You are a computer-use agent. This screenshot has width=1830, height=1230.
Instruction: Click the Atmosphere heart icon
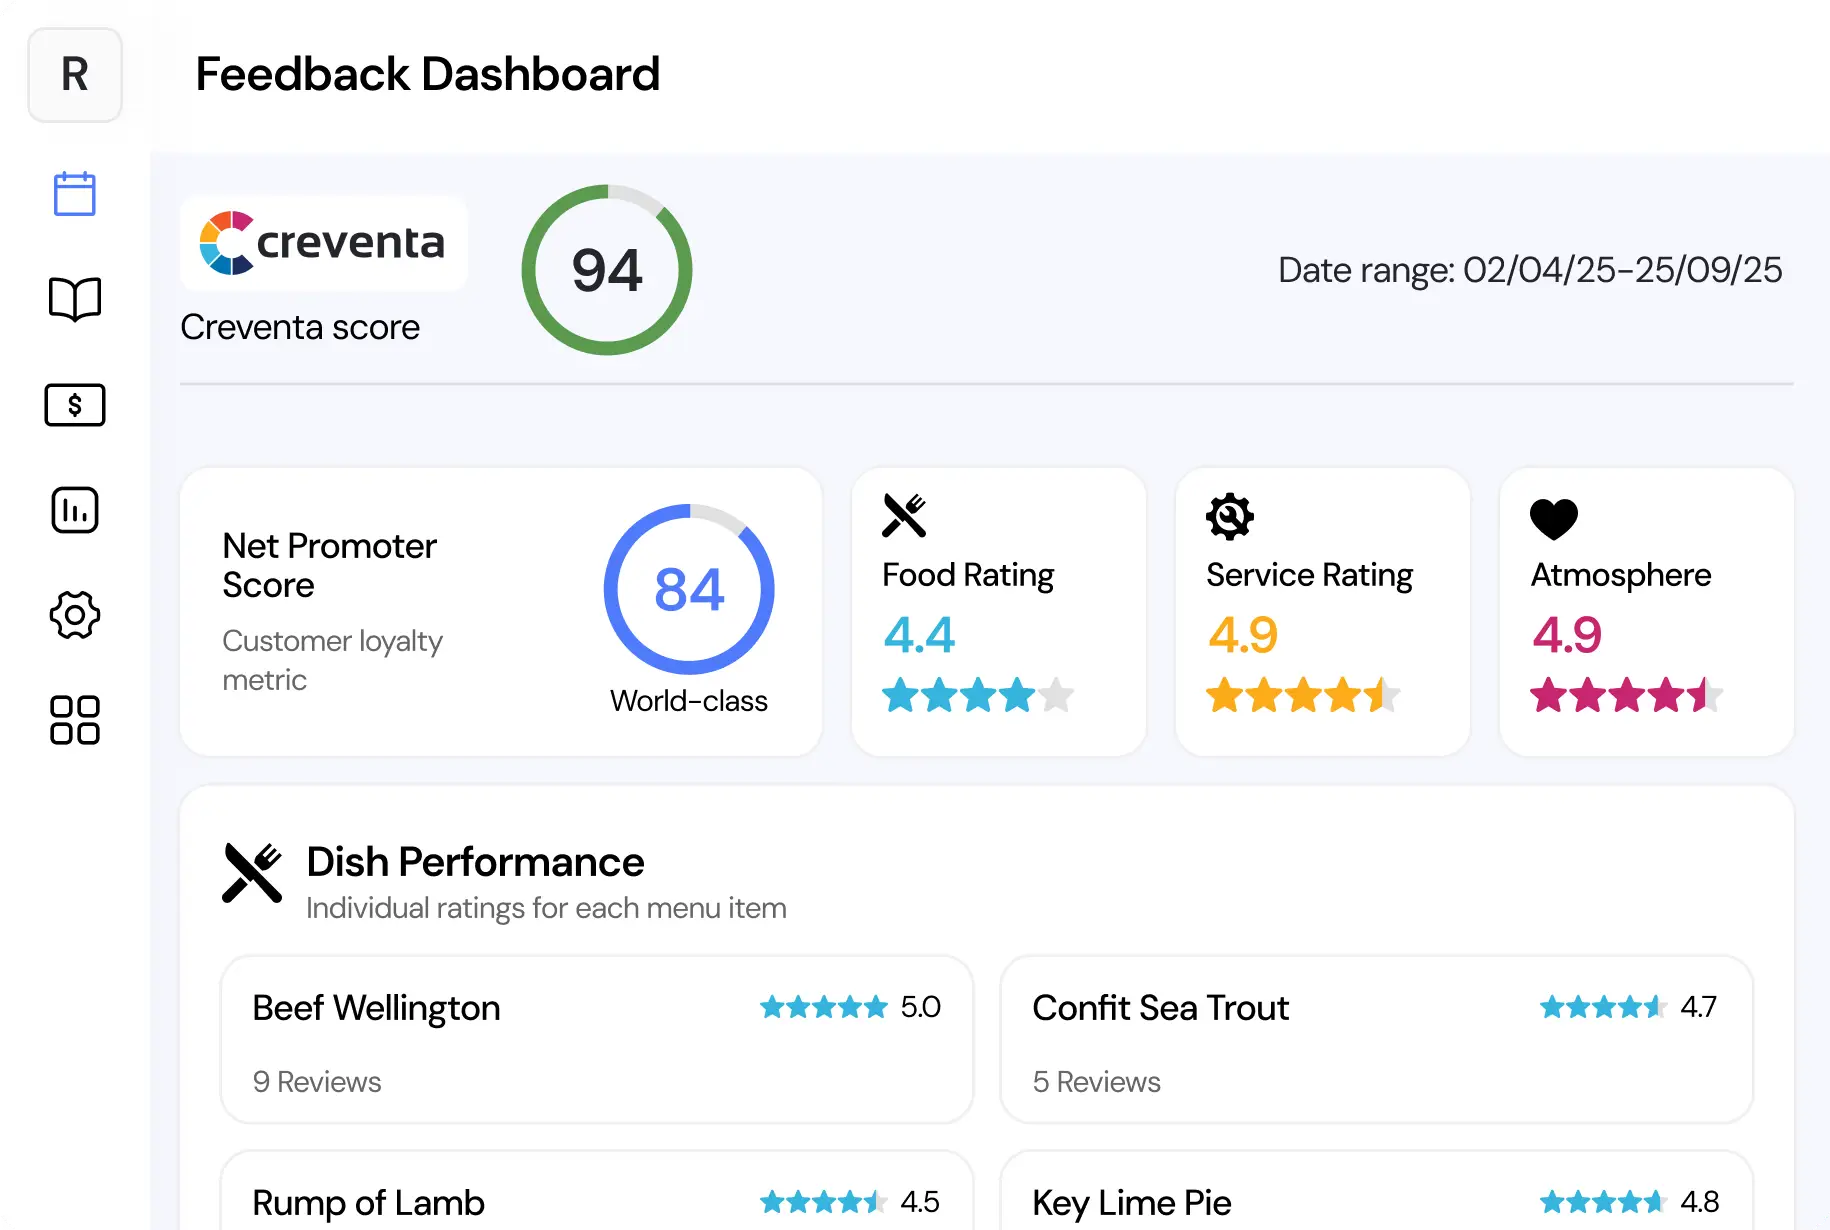pos(1554,519)
